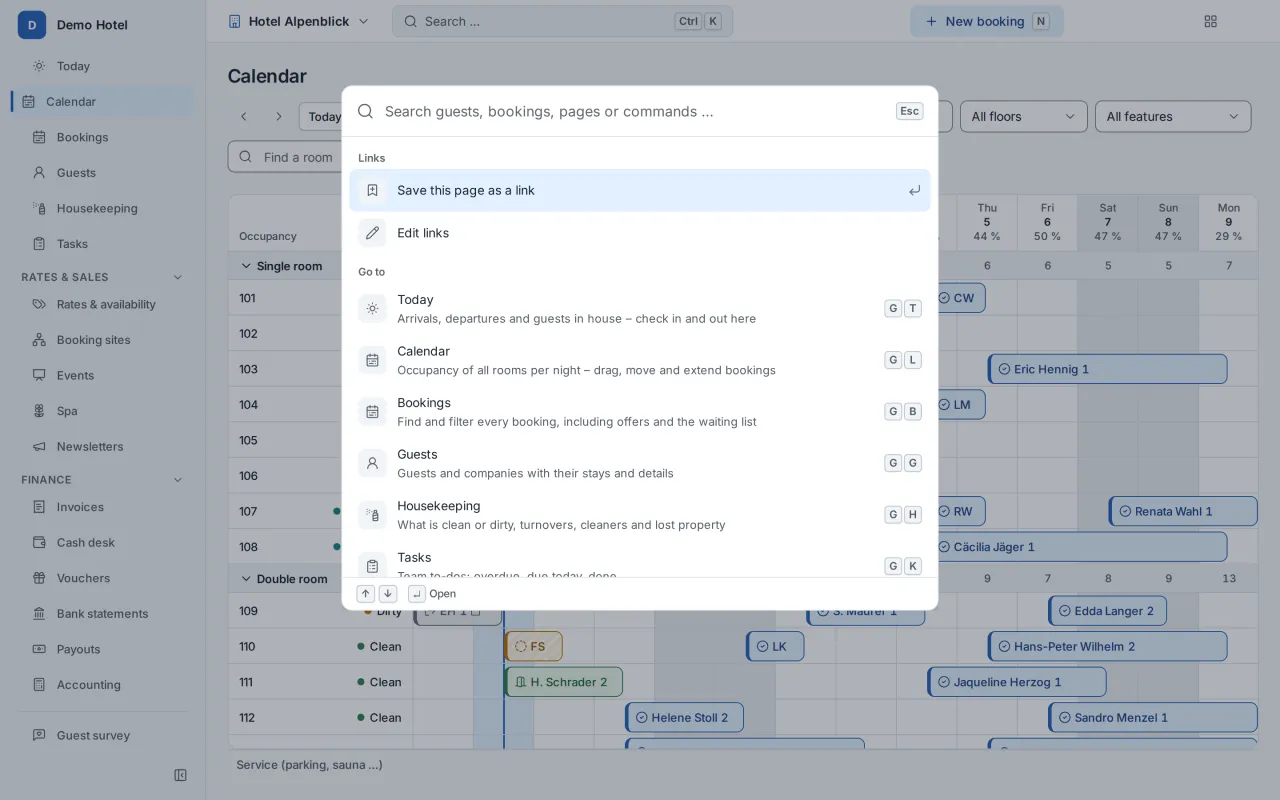1280x800 pixels.
Task: Open Tasks in the left sidebar
Action: pyautogui.click(x=104, y=244)
